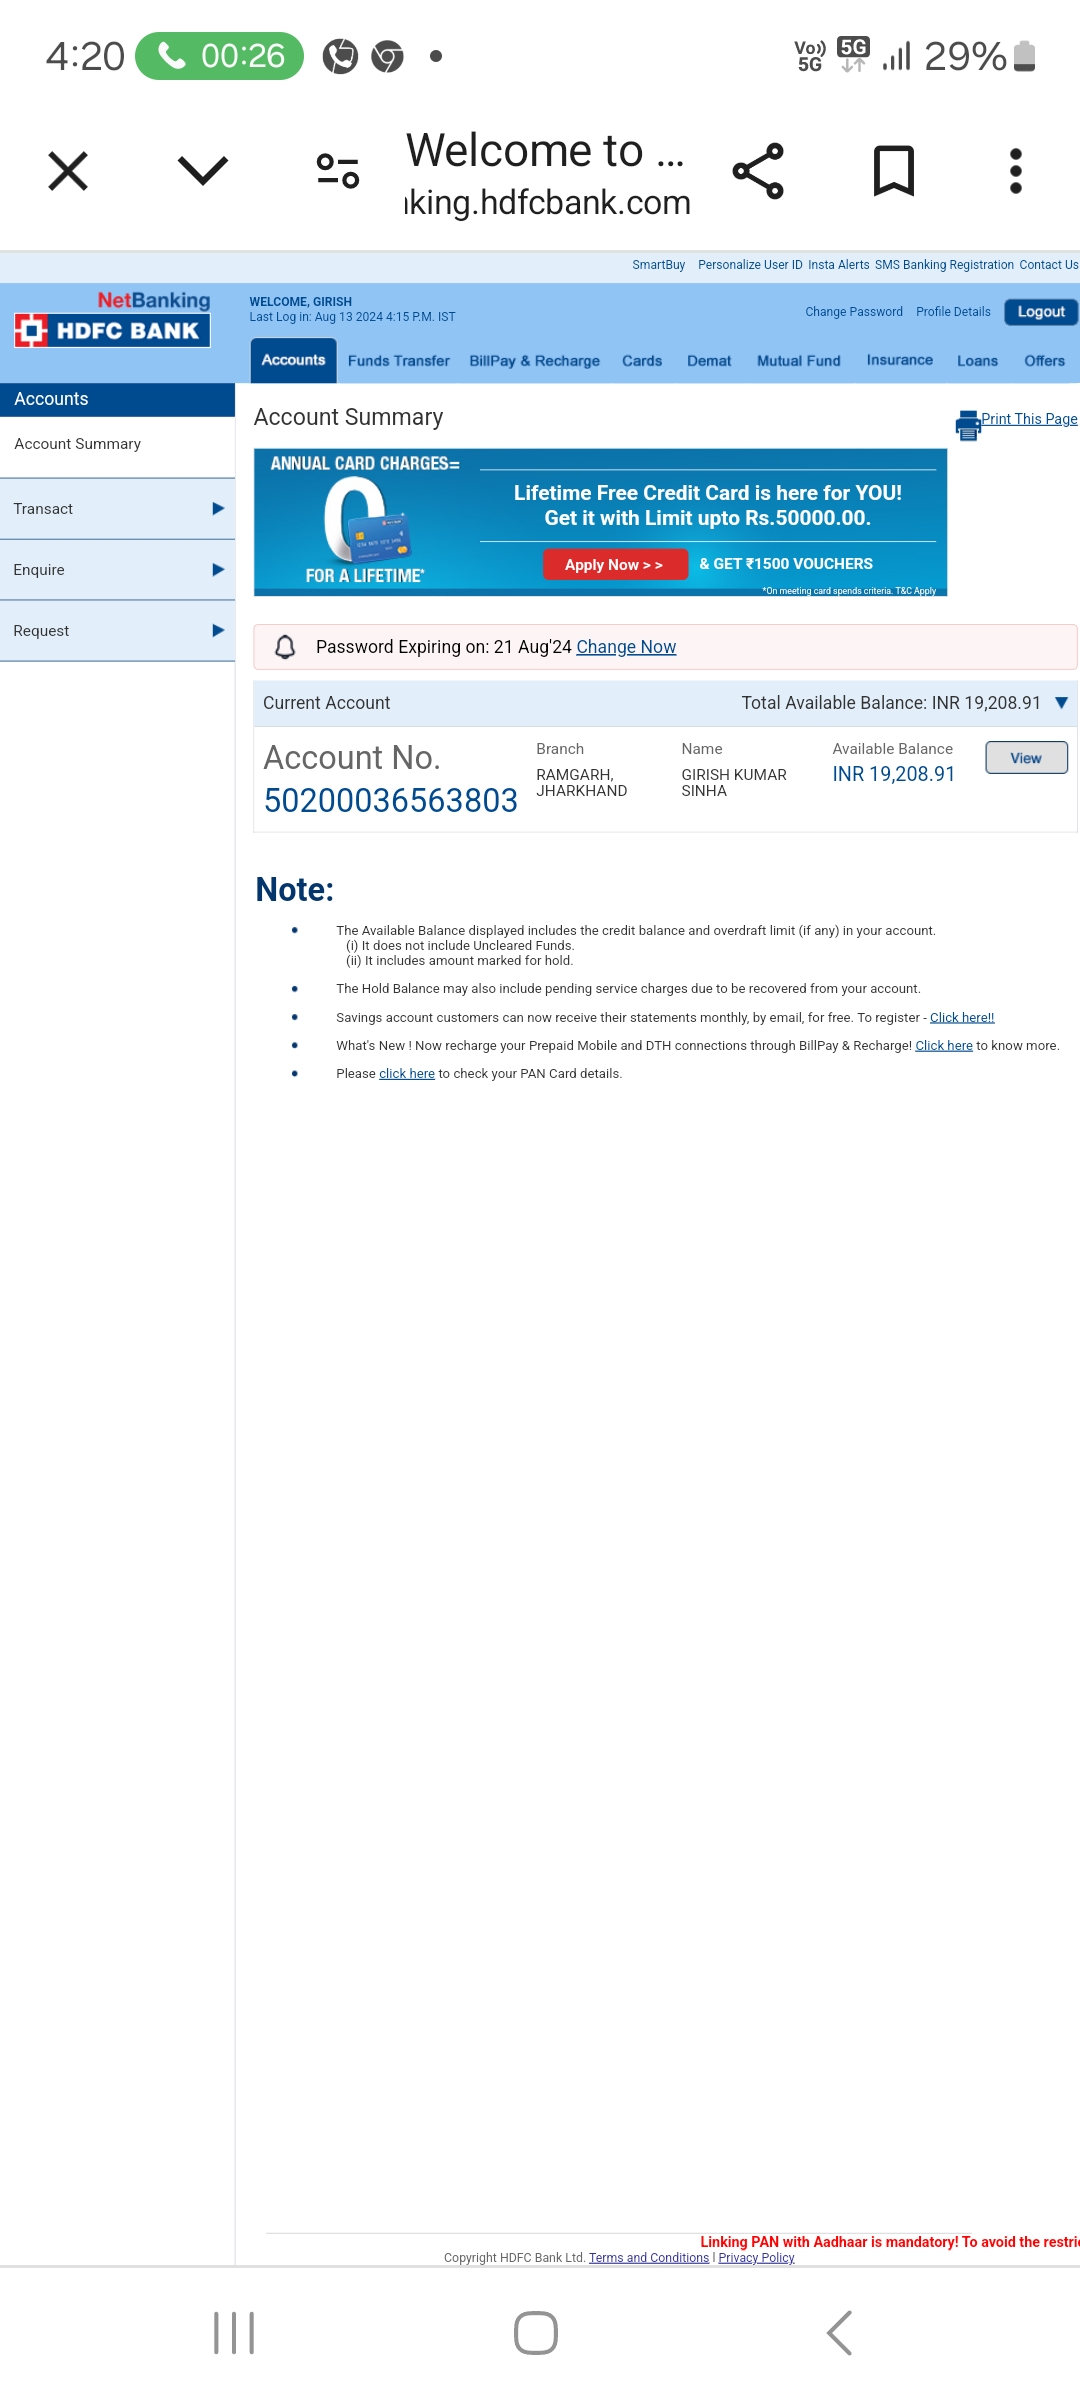Open Profile Details link
Image resolution: width=1080 pixels, height=2400 pixels.
953,312
